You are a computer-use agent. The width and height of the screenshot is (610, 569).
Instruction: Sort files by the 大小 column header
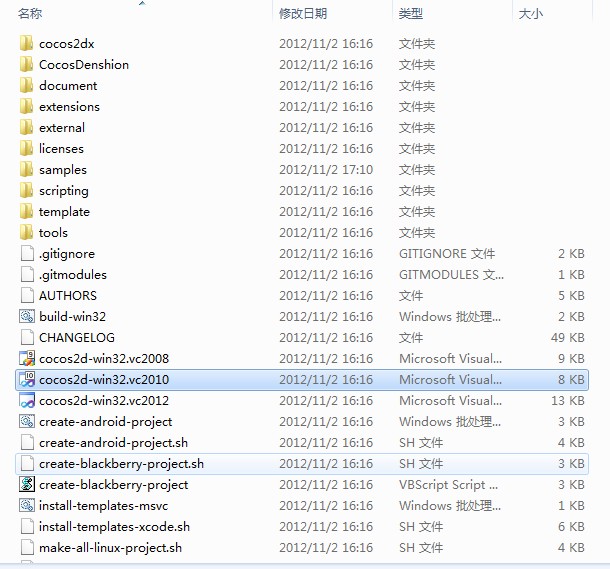pyautogui.click(x=531, y=14)
